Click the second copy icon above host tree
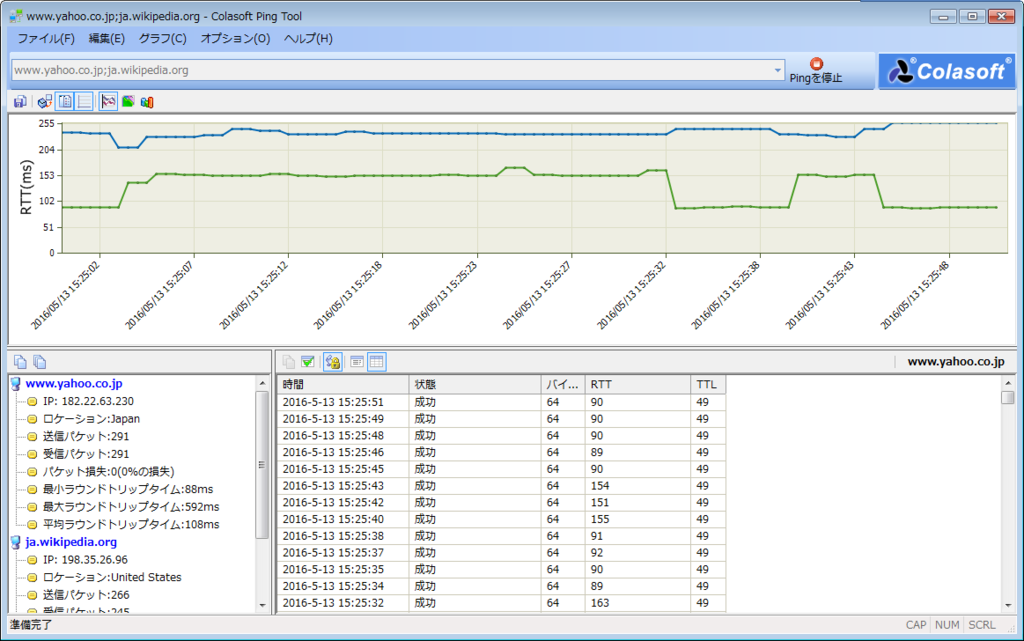 click(x=39, y=362)
